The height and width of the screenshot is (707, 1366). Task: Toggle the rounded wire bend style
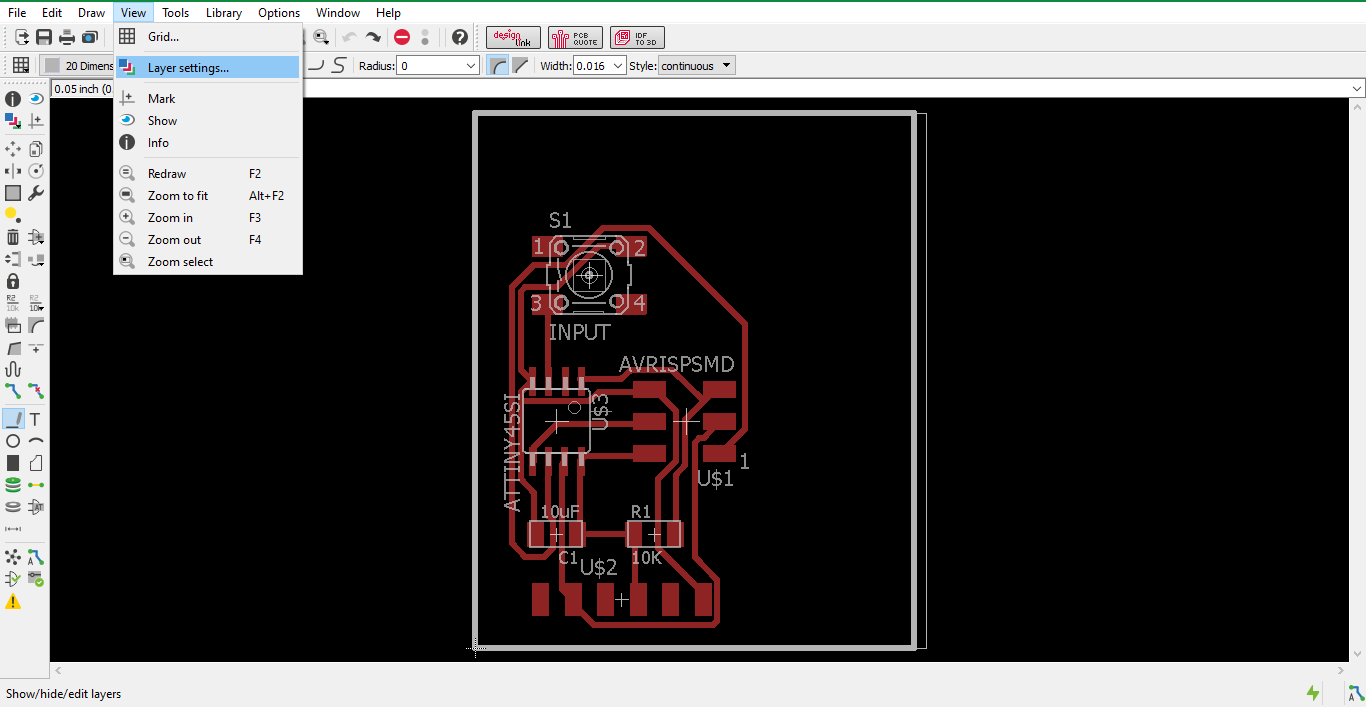click(497, 65)
